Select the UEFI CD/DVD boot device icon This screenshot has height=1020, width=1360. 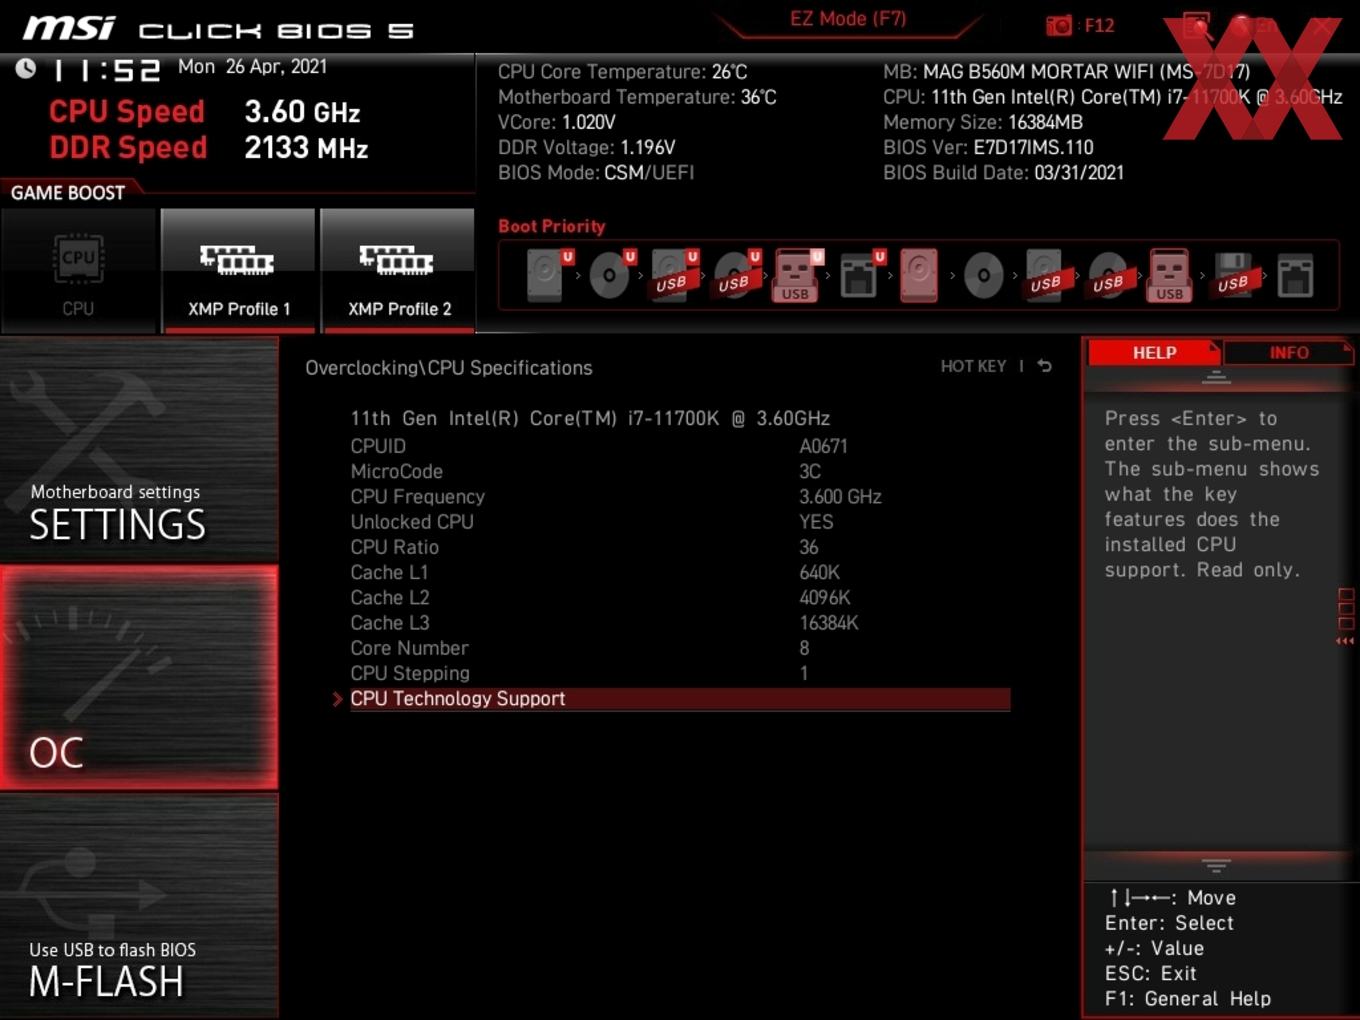click(x=611, y=275)
